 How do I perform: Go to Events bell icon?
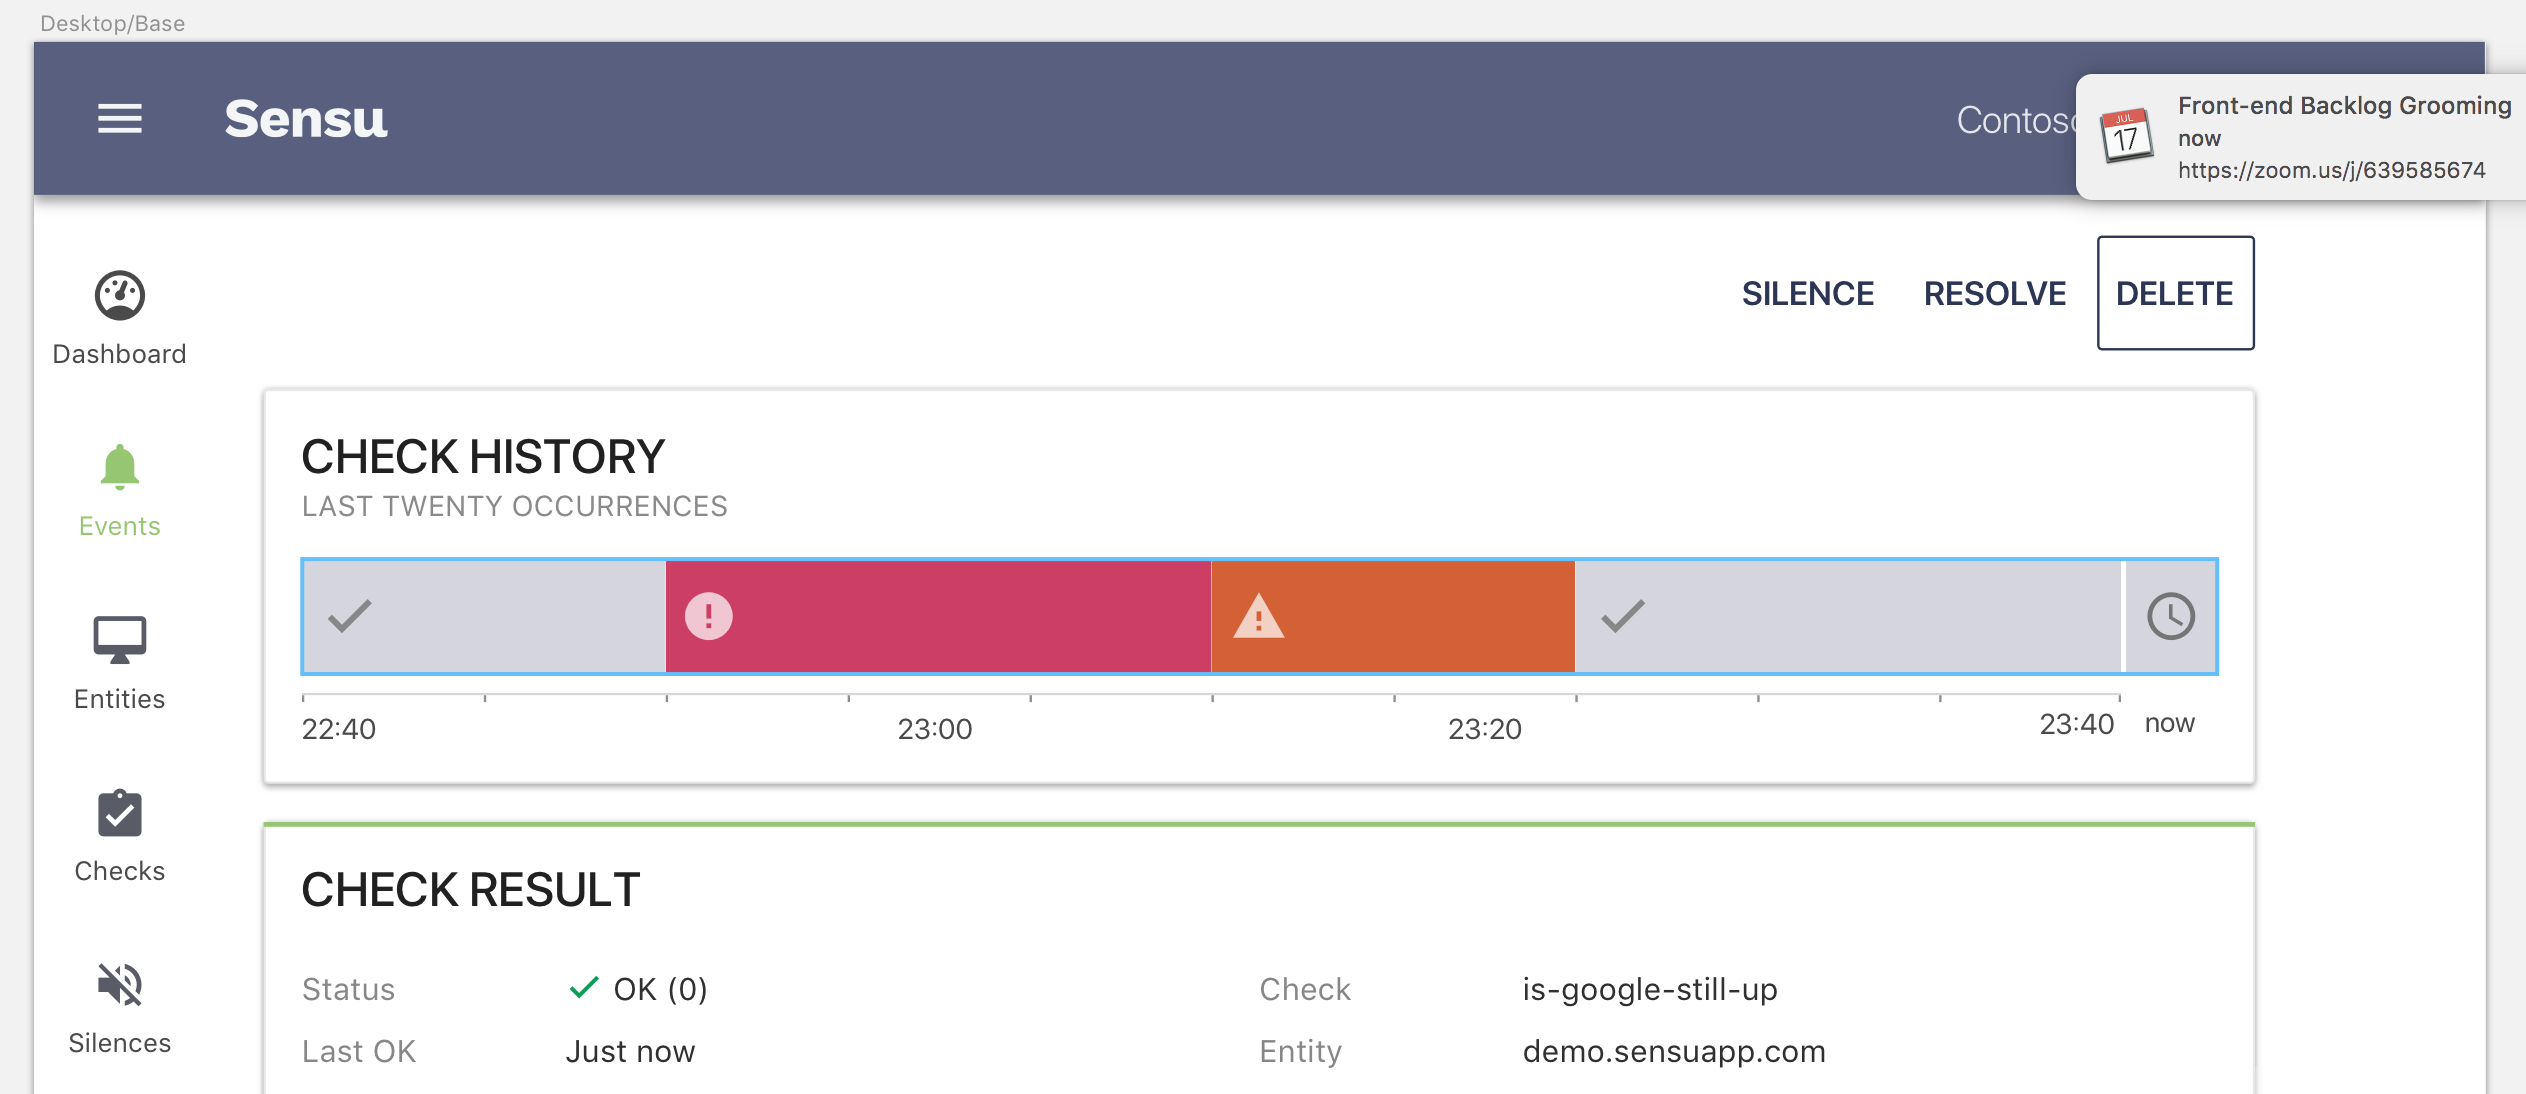point(120,468)
